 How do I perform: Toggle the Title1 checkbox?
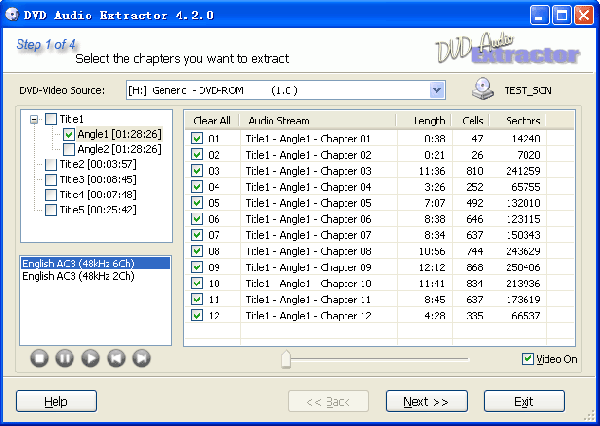click(51, 119)
